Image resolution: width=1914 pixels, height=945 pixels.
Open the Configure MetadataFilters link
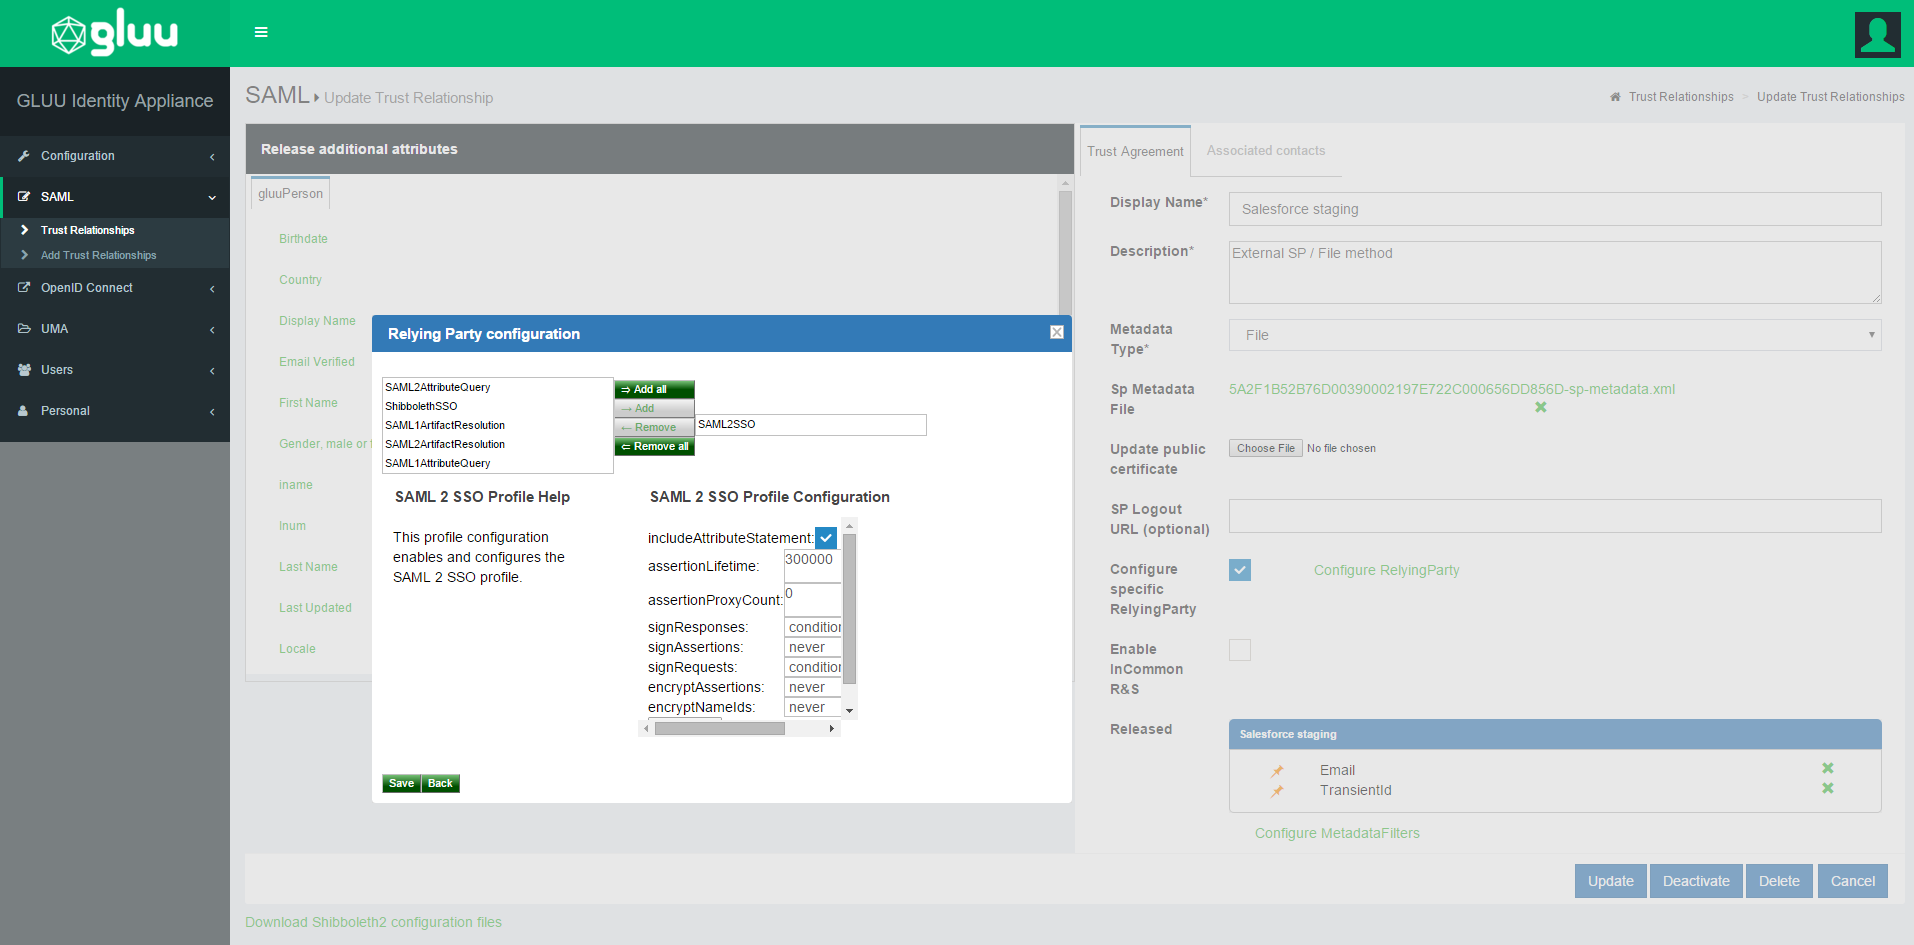[1337, 833]
